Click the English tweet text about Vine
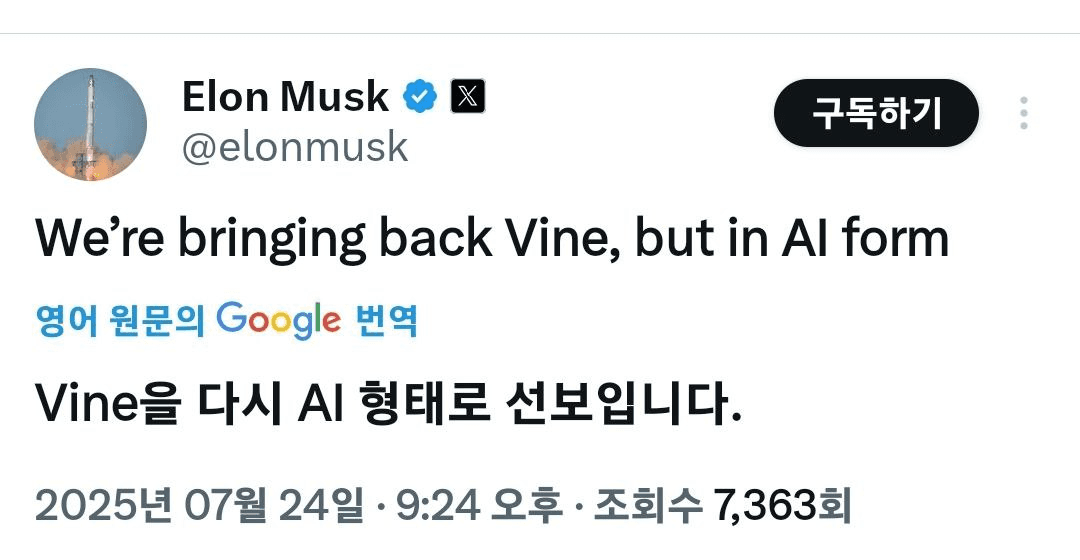The image size is (1080, 560). coord(492,239)
